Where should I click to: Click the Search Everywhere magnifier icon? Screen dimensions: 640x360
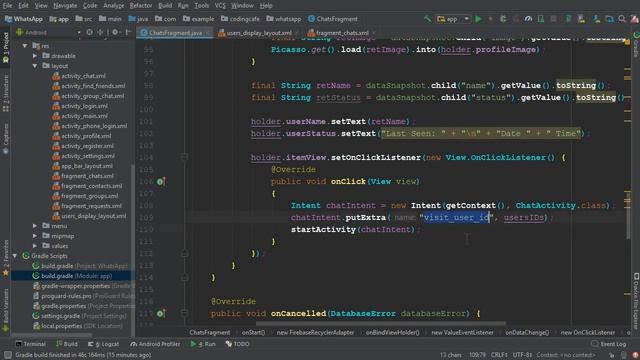click(x=622, y=19)
